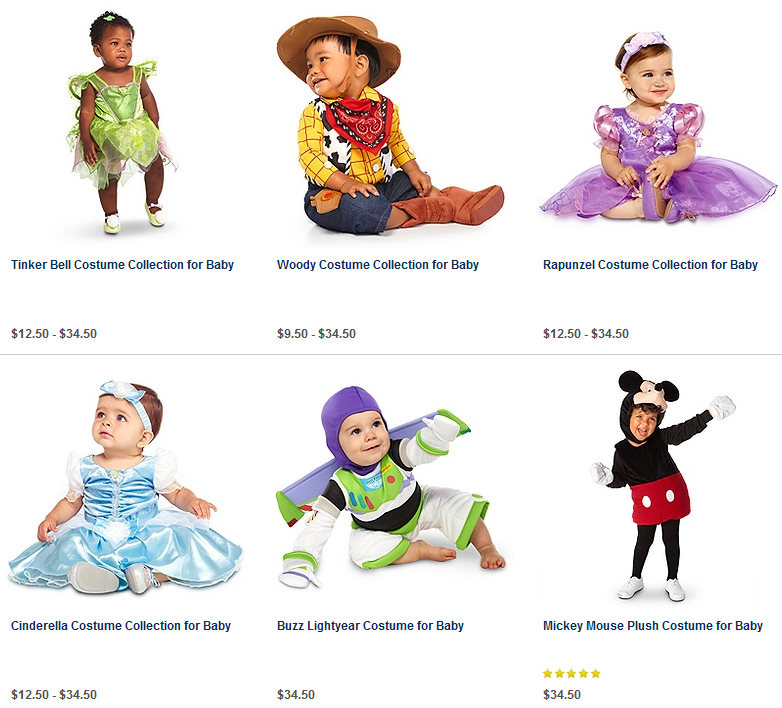Open the Woody Costume Collection for Baby link
Viewport: 782px width, 708px height.
pyautogui.click(x=377, y=265)
